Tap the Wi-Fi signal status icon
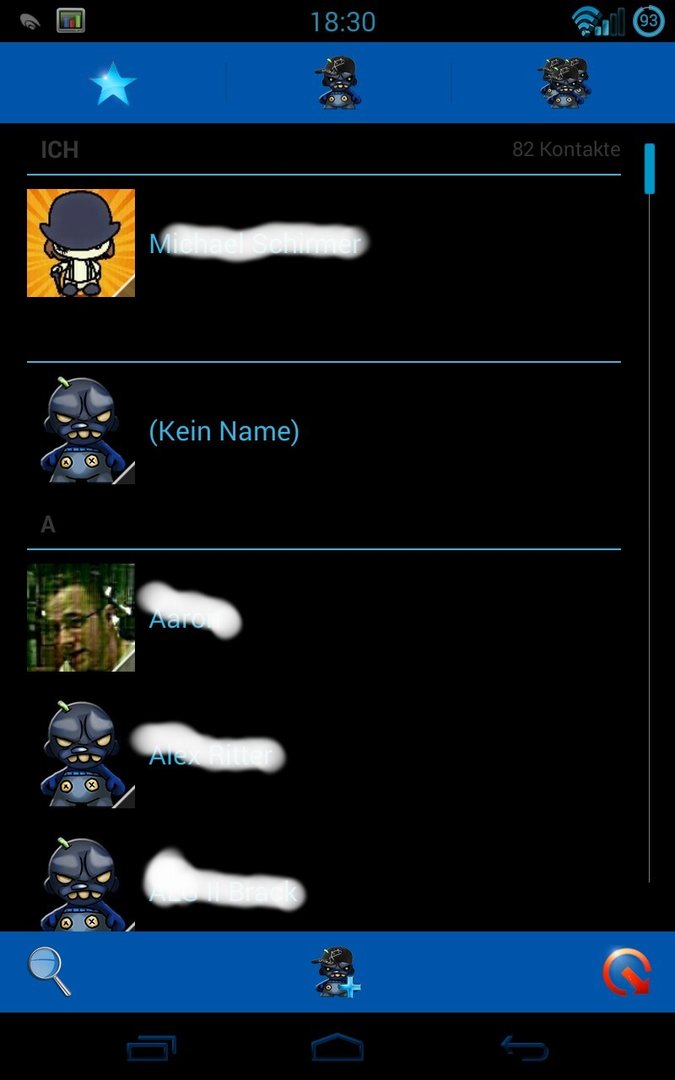 (586, 21)
